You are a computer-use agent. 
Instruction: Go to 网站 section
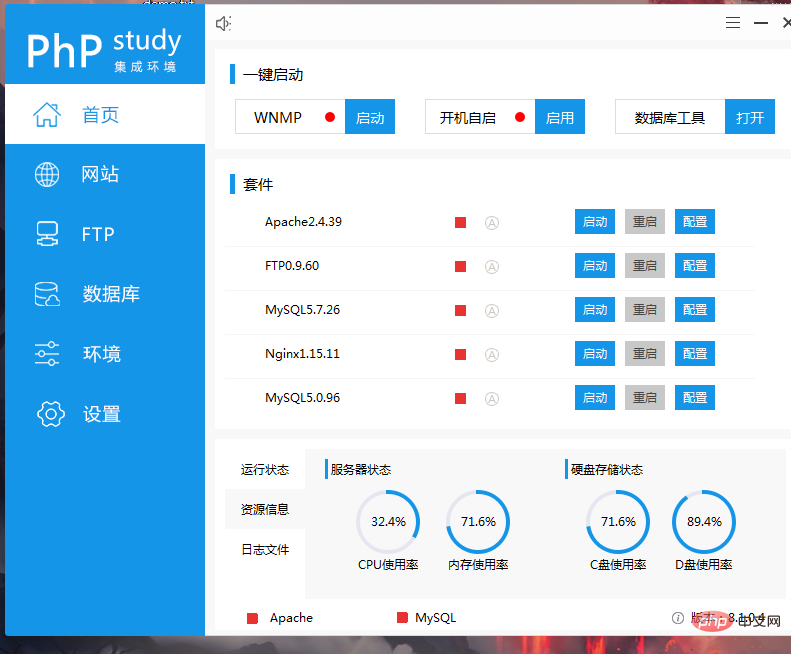(x=105, y=175)
